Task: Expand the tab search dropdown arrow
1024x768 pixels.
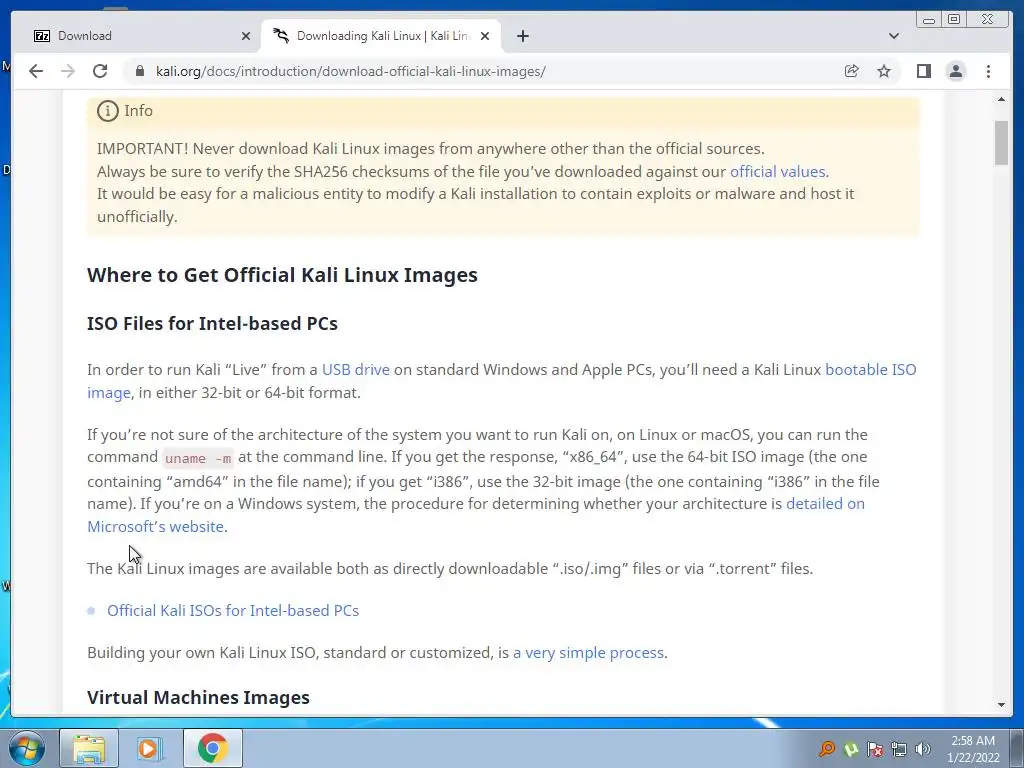Action: point(893,36)
